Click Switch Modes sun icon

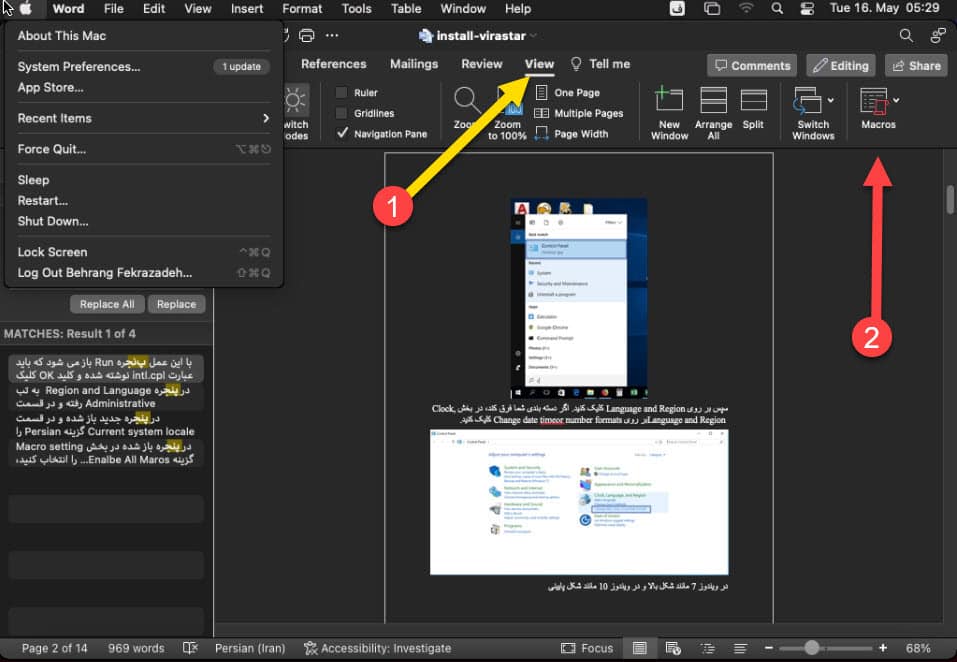296,101
